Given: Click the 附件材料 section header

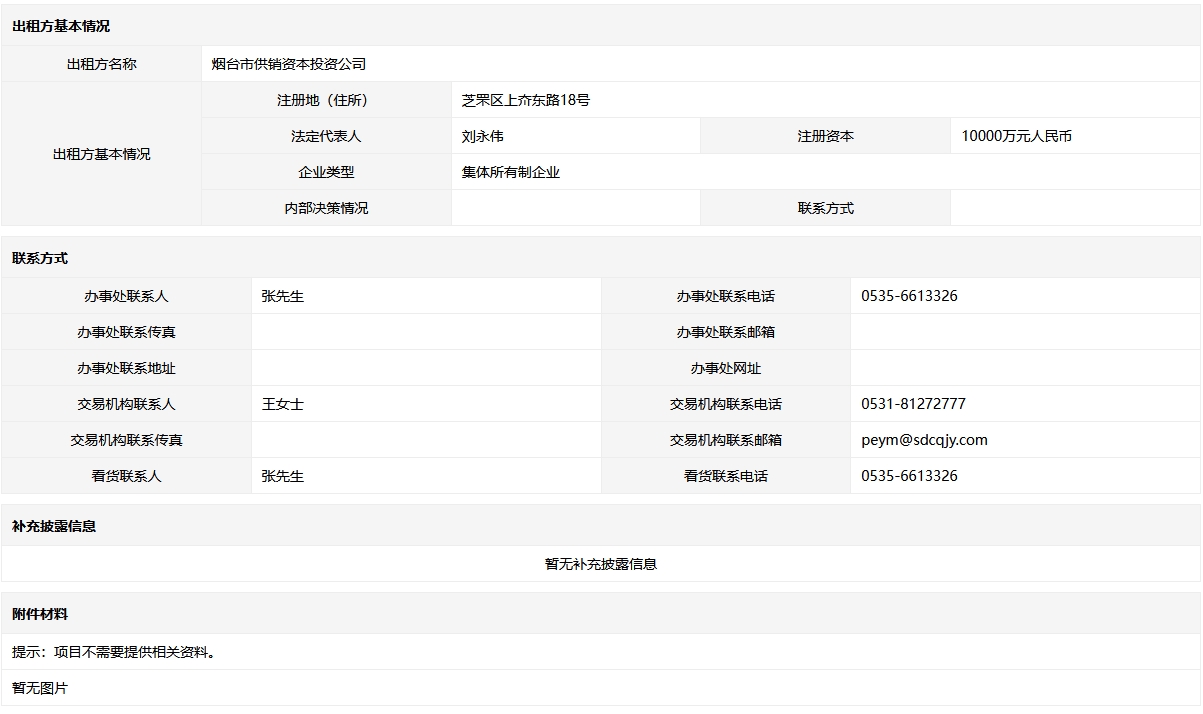Looking at the screenshot, I should coord(40,614).
